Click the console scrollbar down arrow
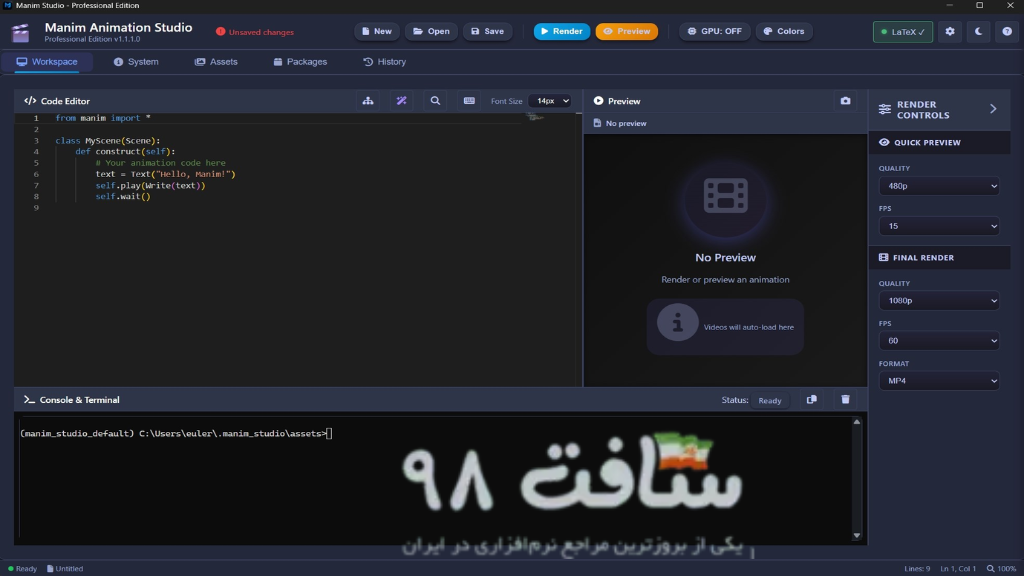Image resolution: width=1024 pixels, height=576 pixels. tap(857, 536)
